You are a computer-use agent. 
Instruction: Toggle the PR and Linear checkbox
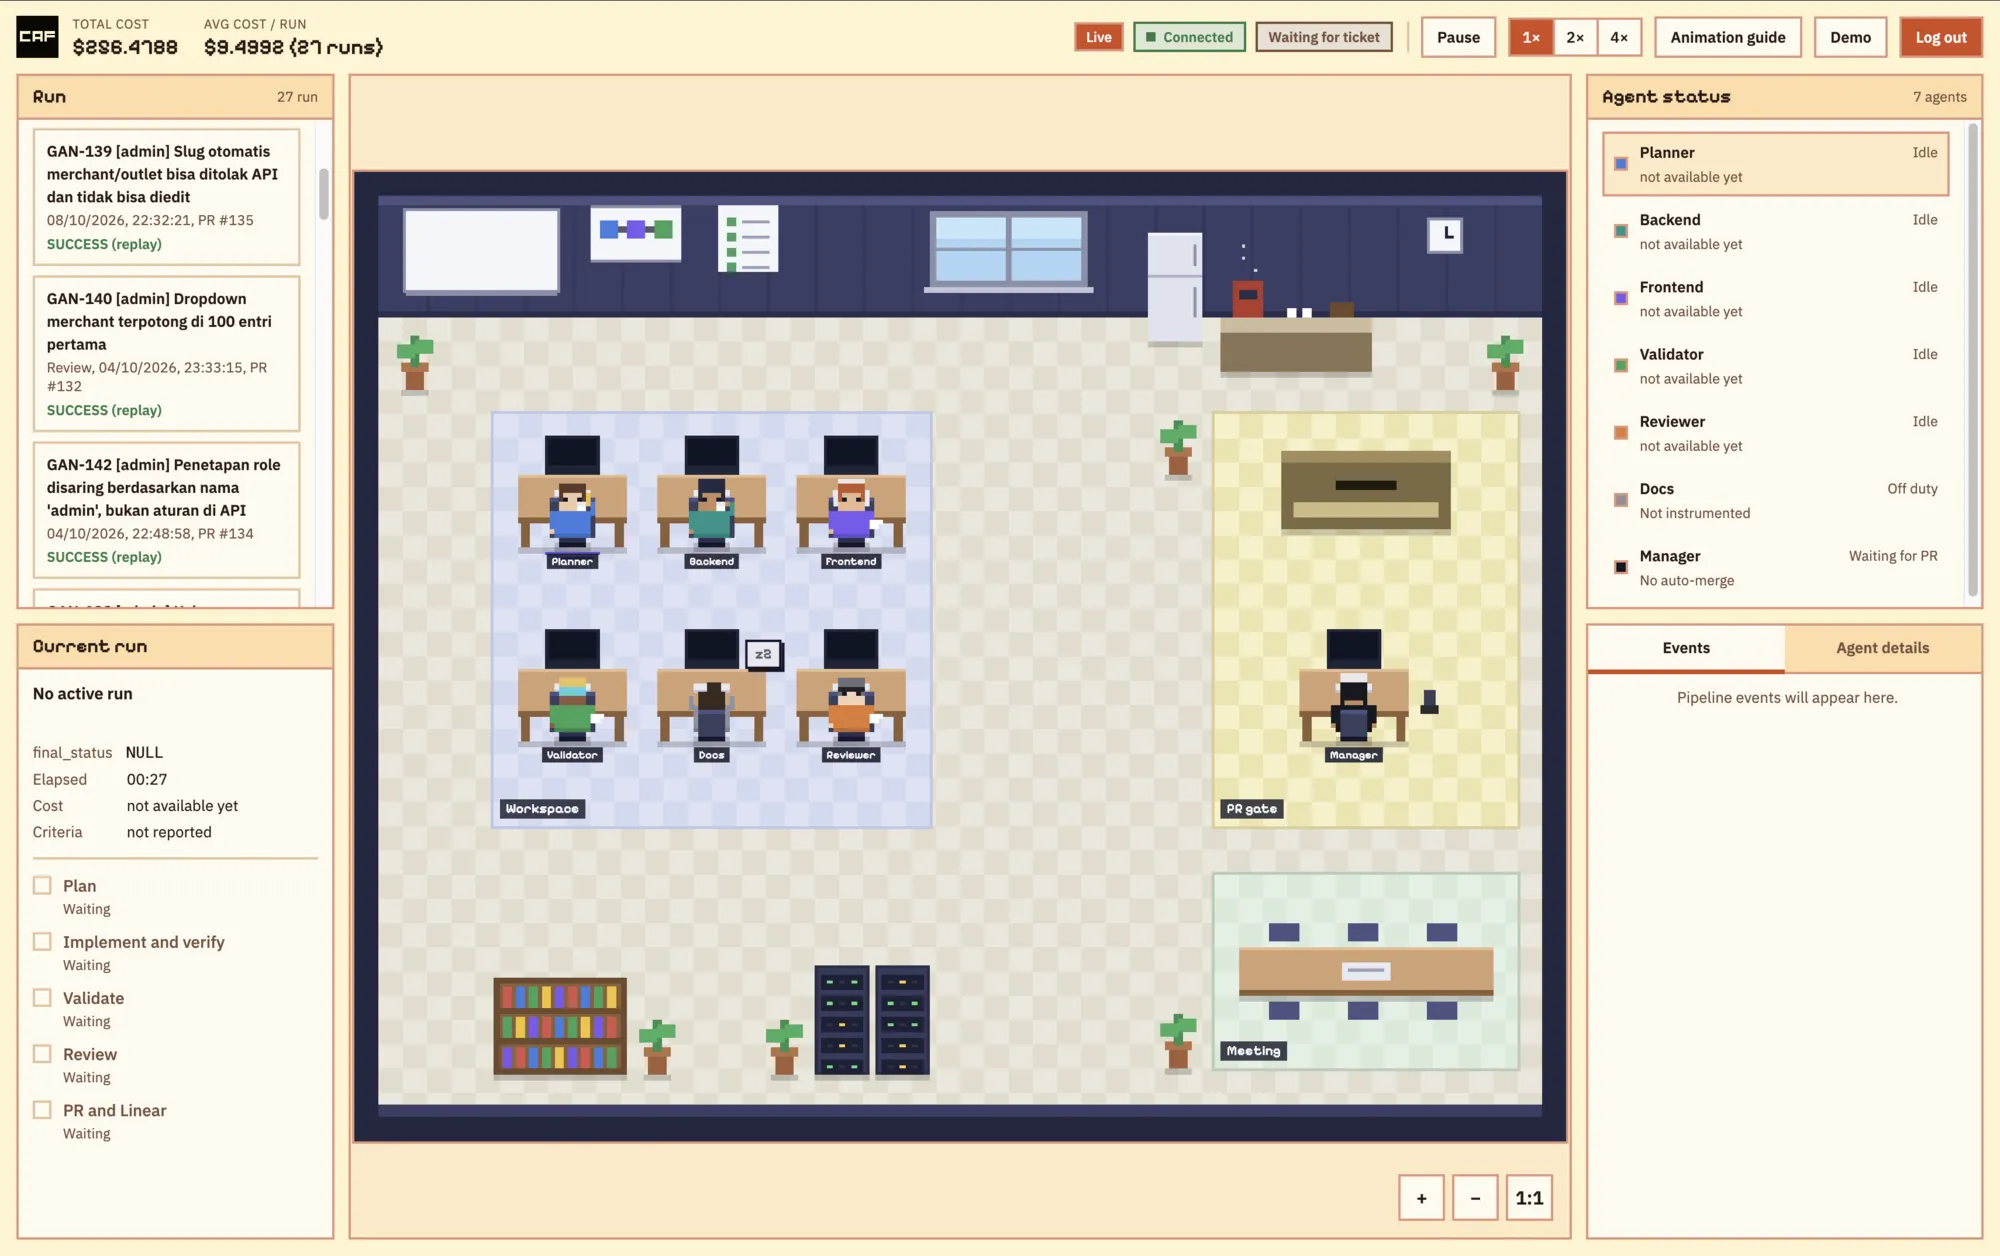42,1110
